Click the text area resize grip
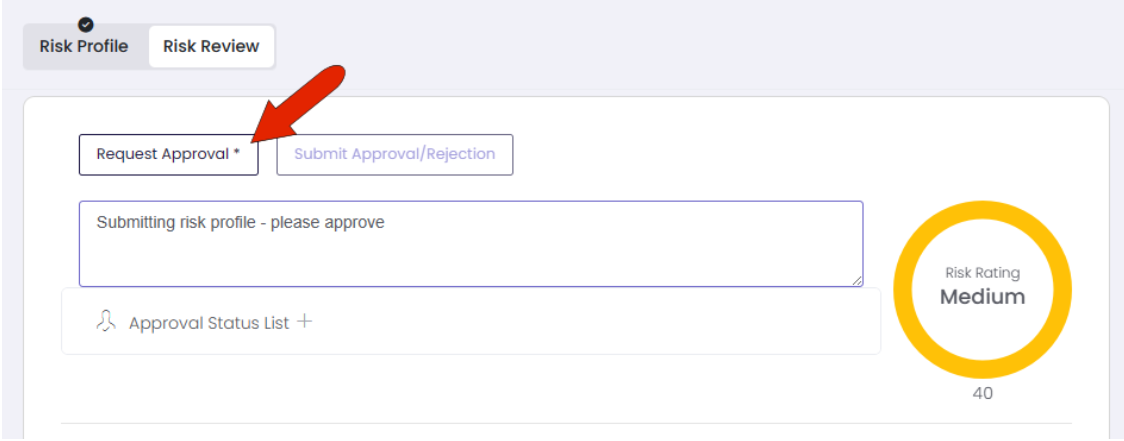This screenshot has width=1124, height=441. [857, 281]
